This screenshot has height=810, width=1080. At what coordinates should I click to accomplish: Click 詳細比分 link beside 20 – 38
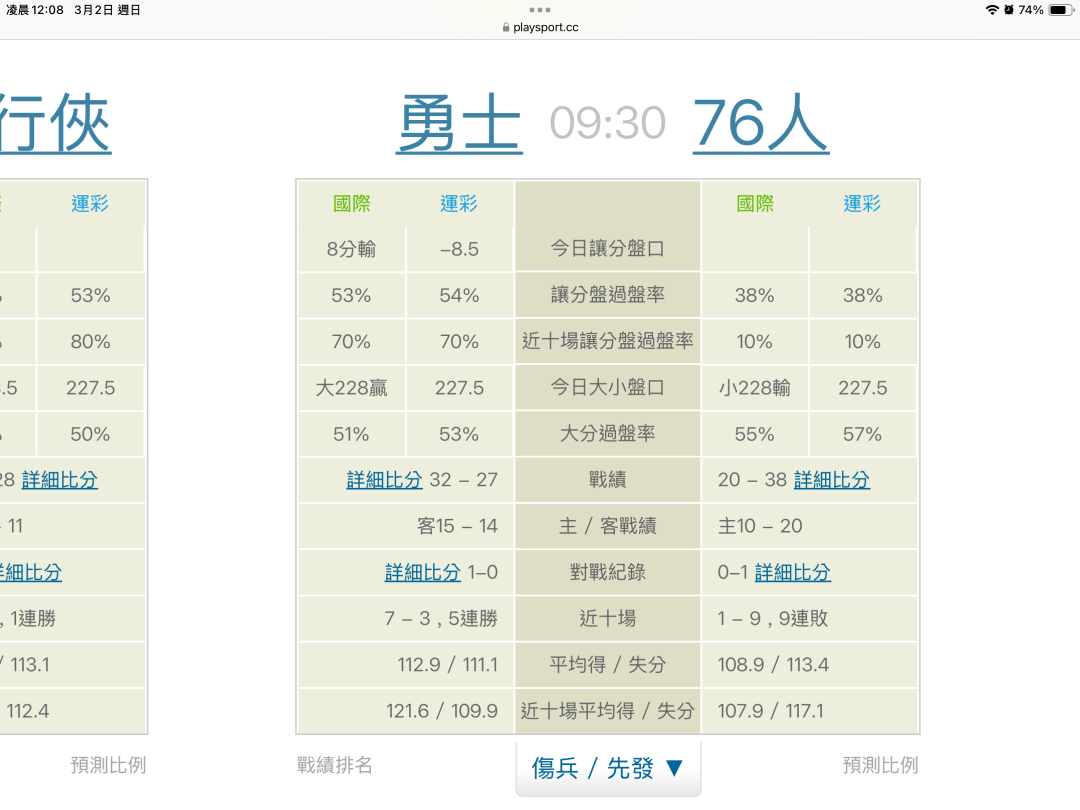[832, 479]
